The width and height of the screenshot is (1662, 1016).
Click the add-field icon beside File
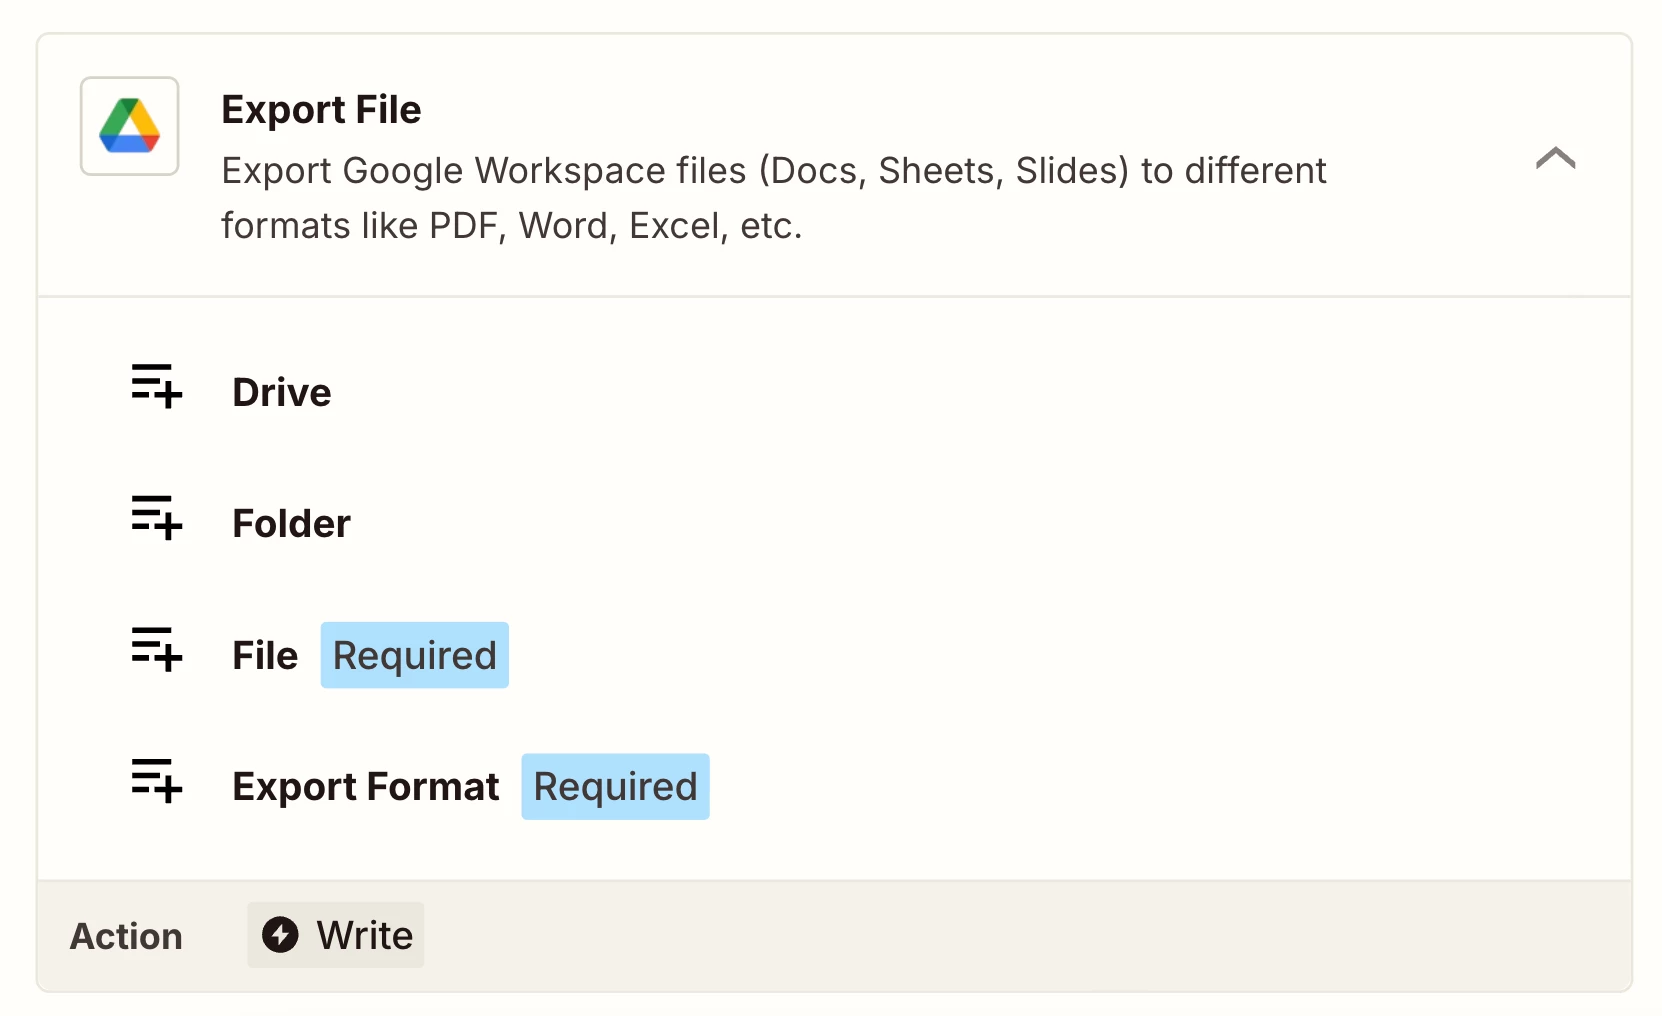click(157, 649)
